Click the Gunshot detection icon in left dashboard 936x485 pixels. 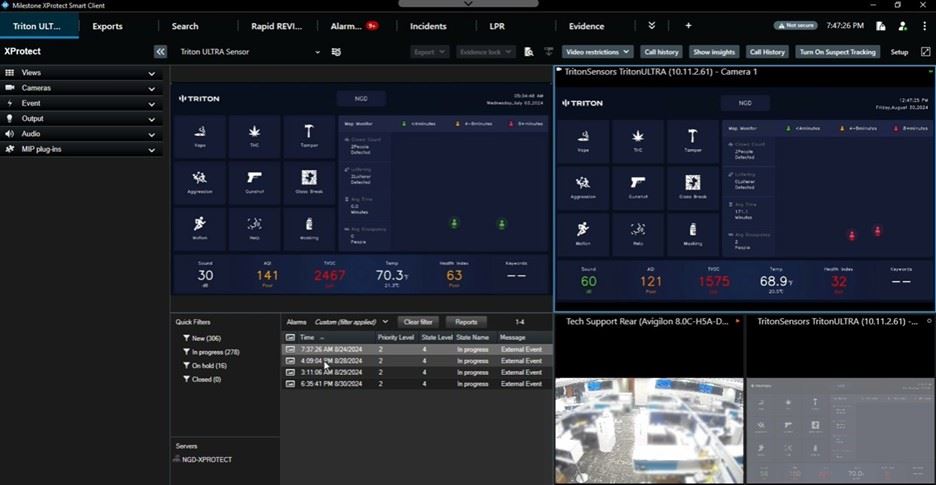(x=254, y=178)
